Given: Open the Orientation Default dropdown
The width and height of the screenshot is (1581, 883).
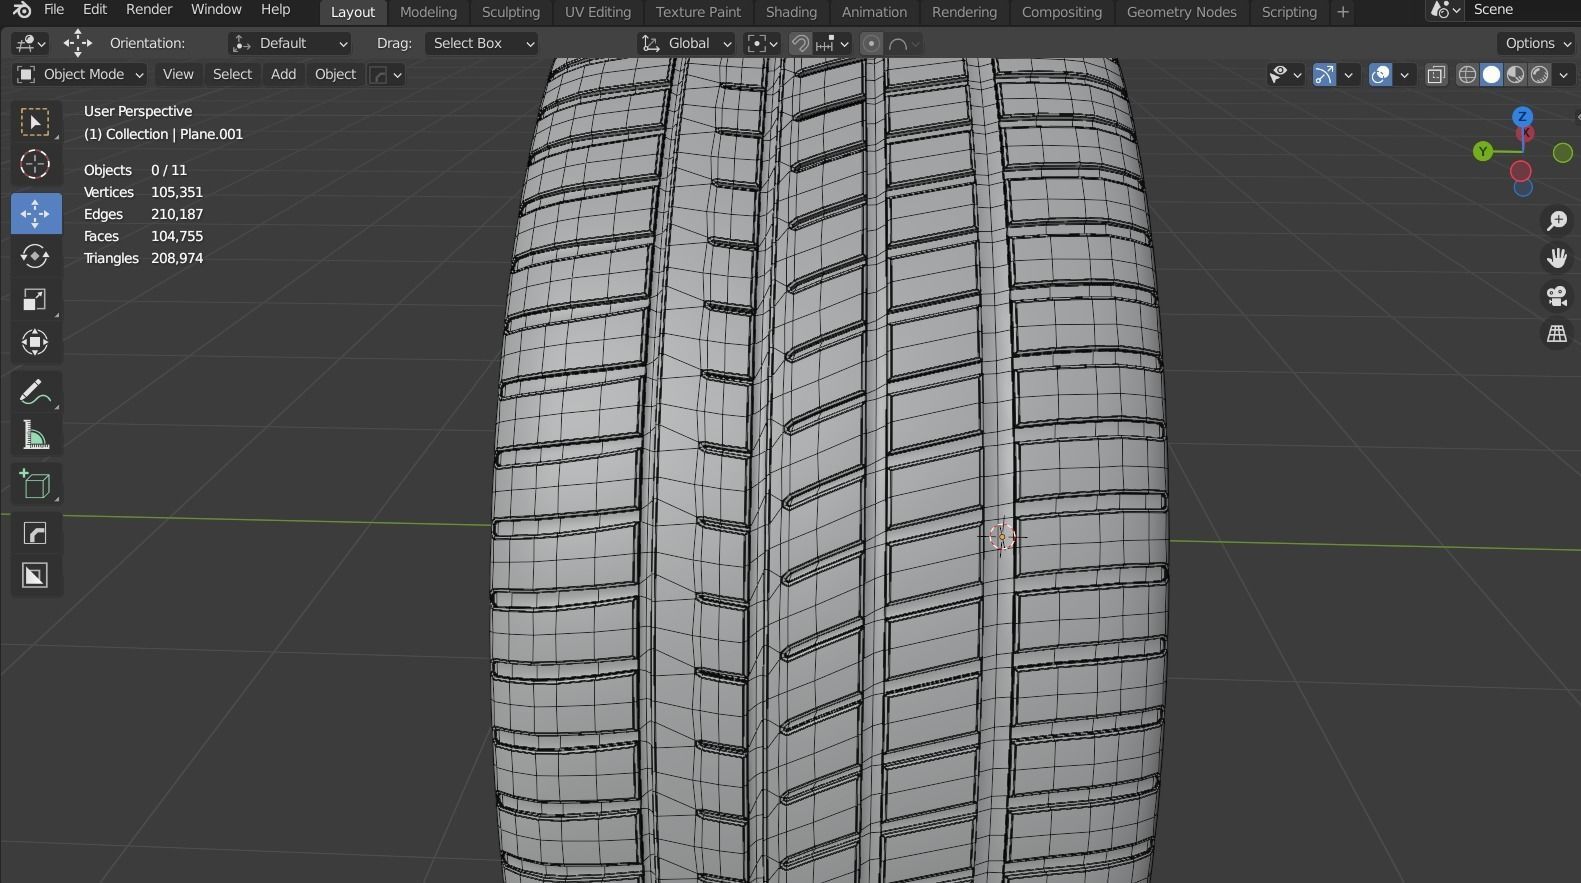Looking at the screenshot, I should pyautogui.click(x=289, y=43).
